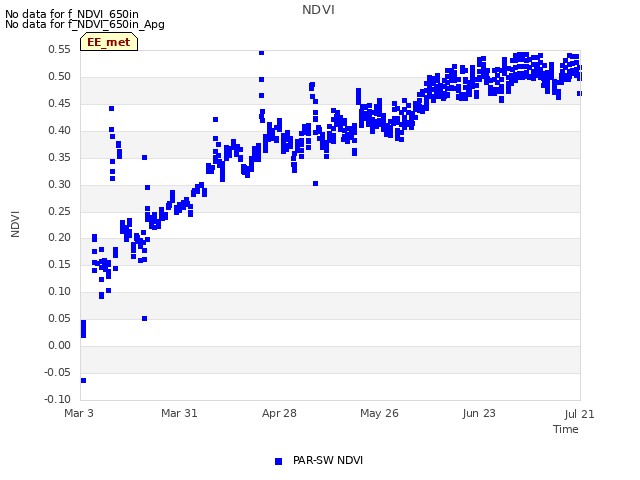
Task: Click the 0.55 y-axis tick label
Action: coord(59,49)
